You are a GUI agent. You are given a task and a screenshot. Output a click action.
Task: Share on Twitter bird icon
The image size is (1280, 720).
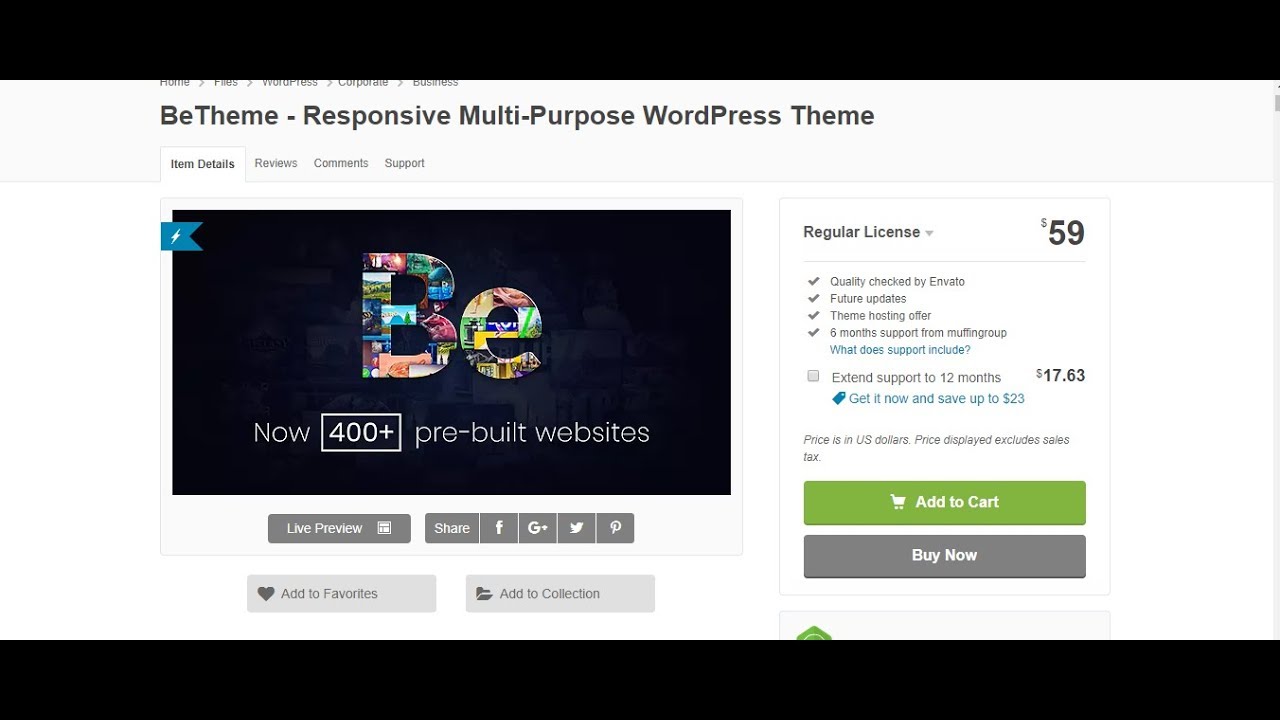point(577,528)
